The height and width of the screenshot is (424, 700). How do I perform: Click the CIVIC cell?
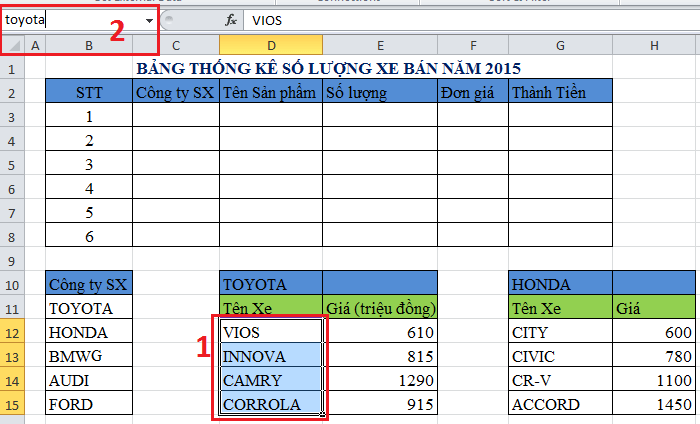[x=560, y=356]
